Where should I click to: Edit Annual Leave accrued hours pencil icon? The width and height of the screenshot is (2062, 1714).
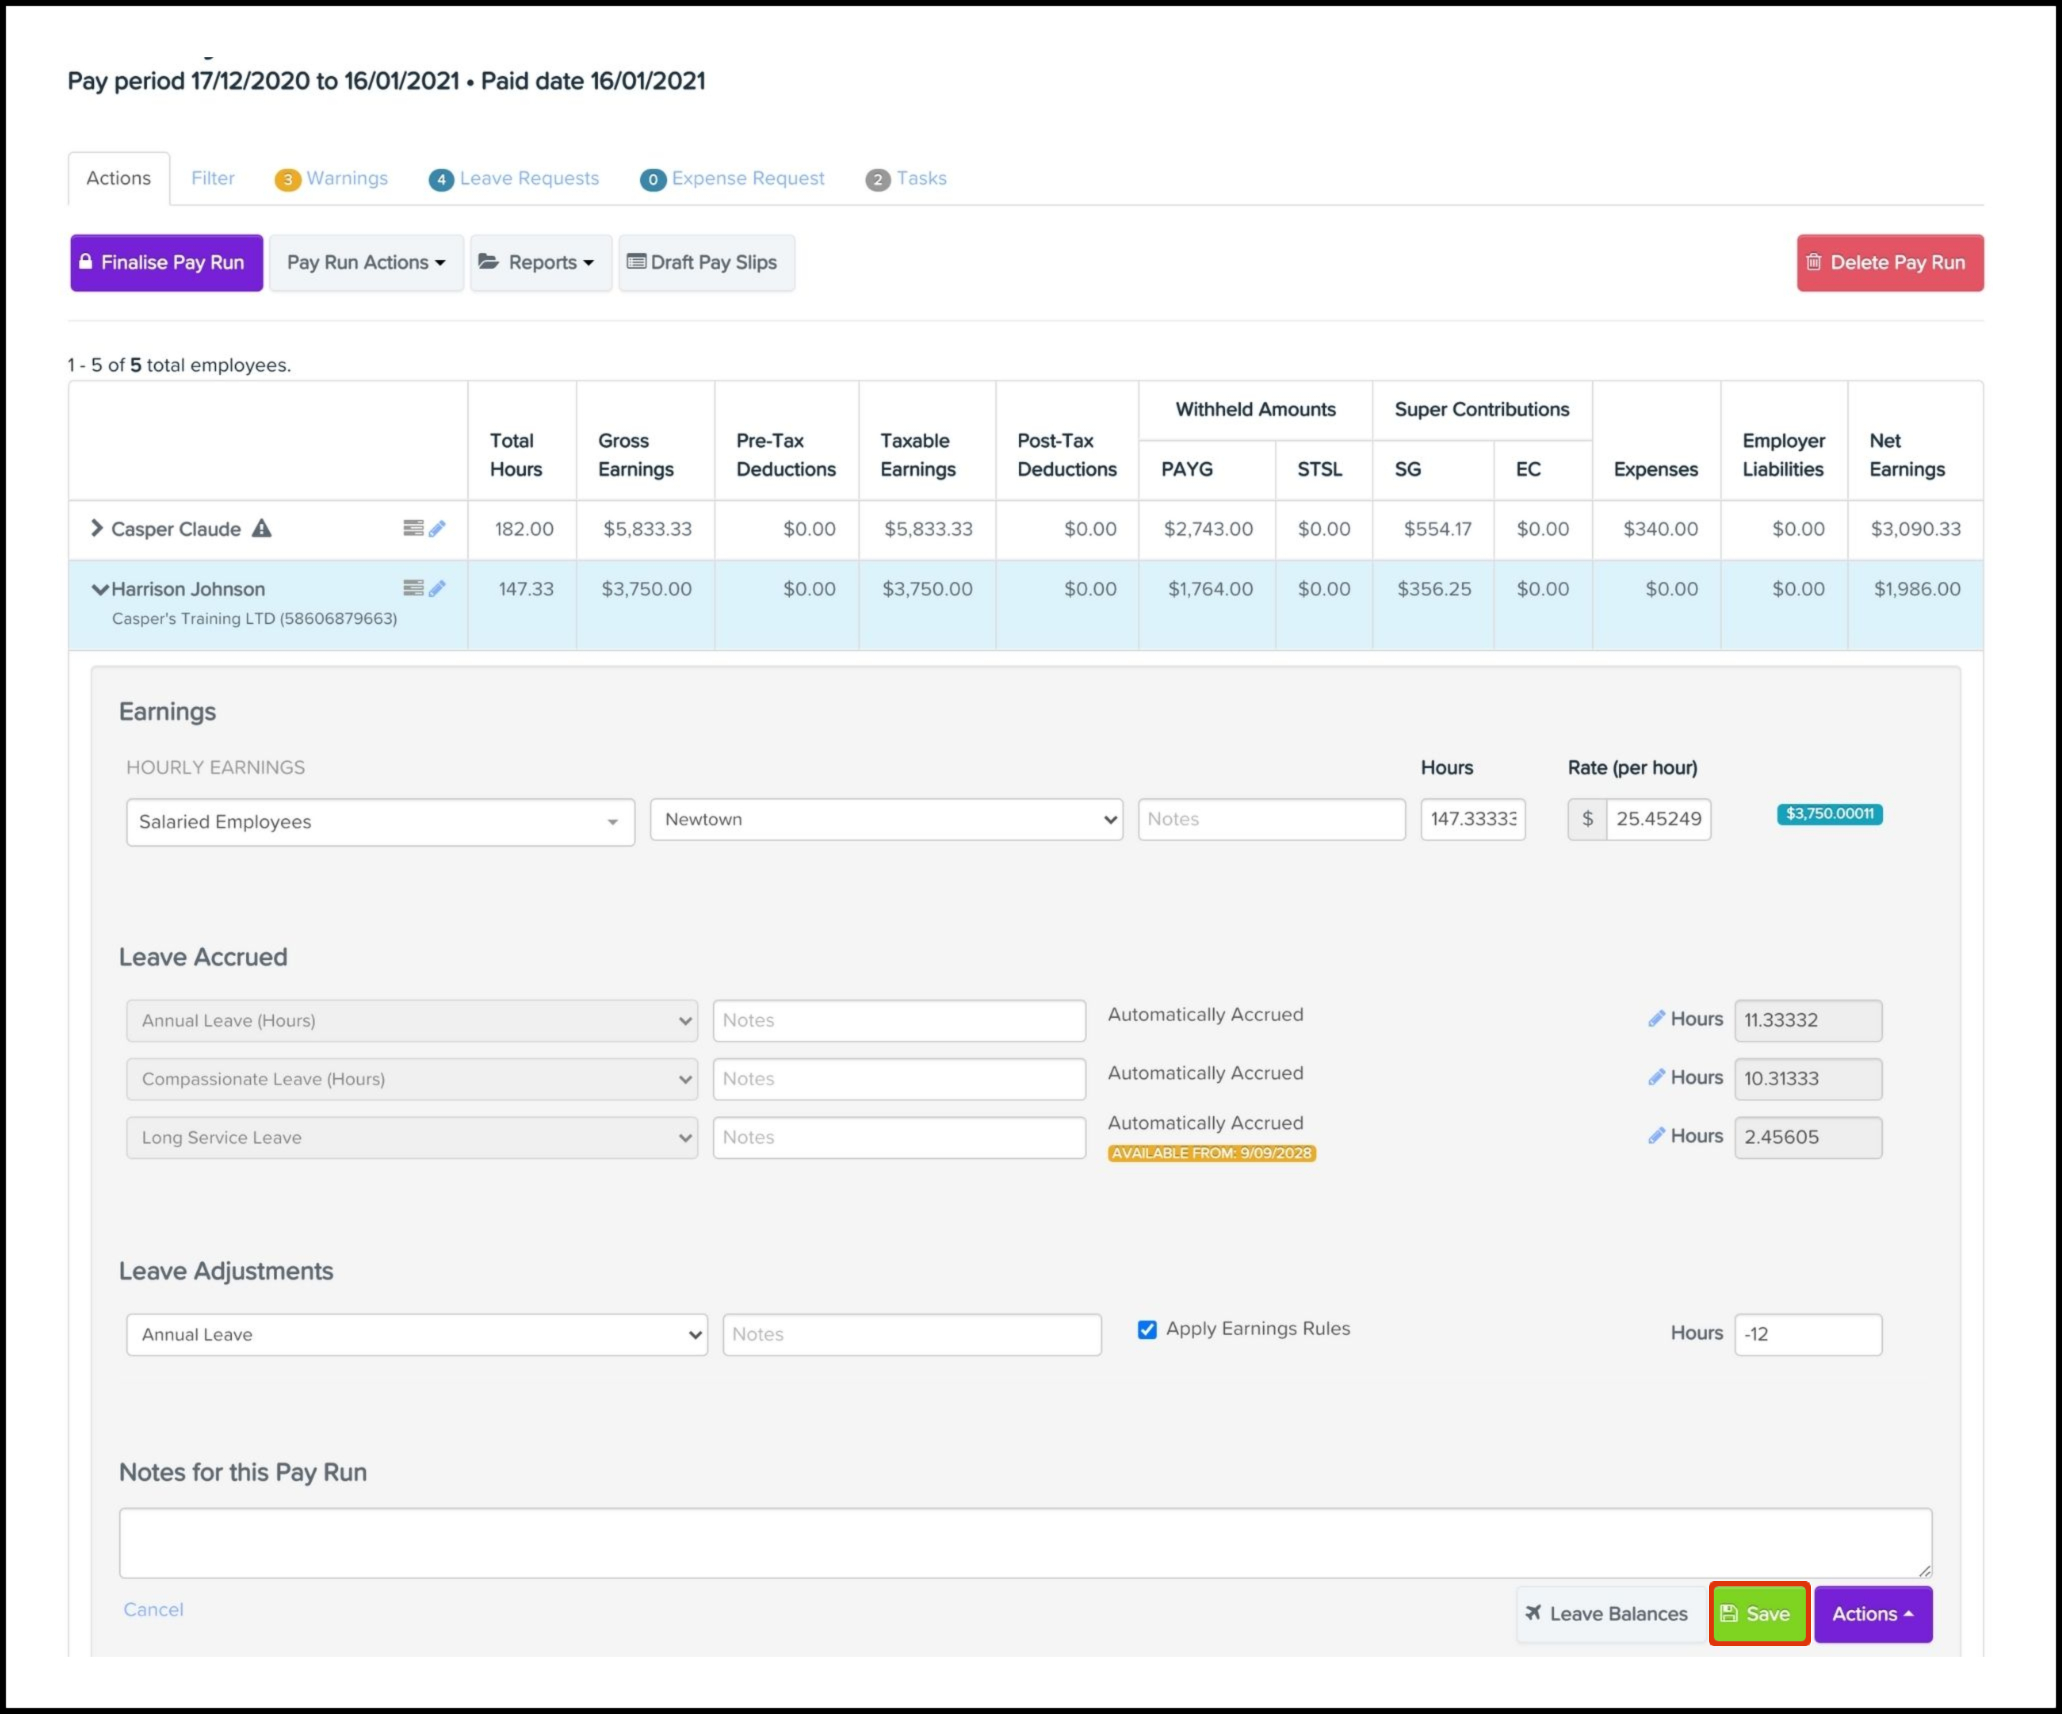1656,1019
